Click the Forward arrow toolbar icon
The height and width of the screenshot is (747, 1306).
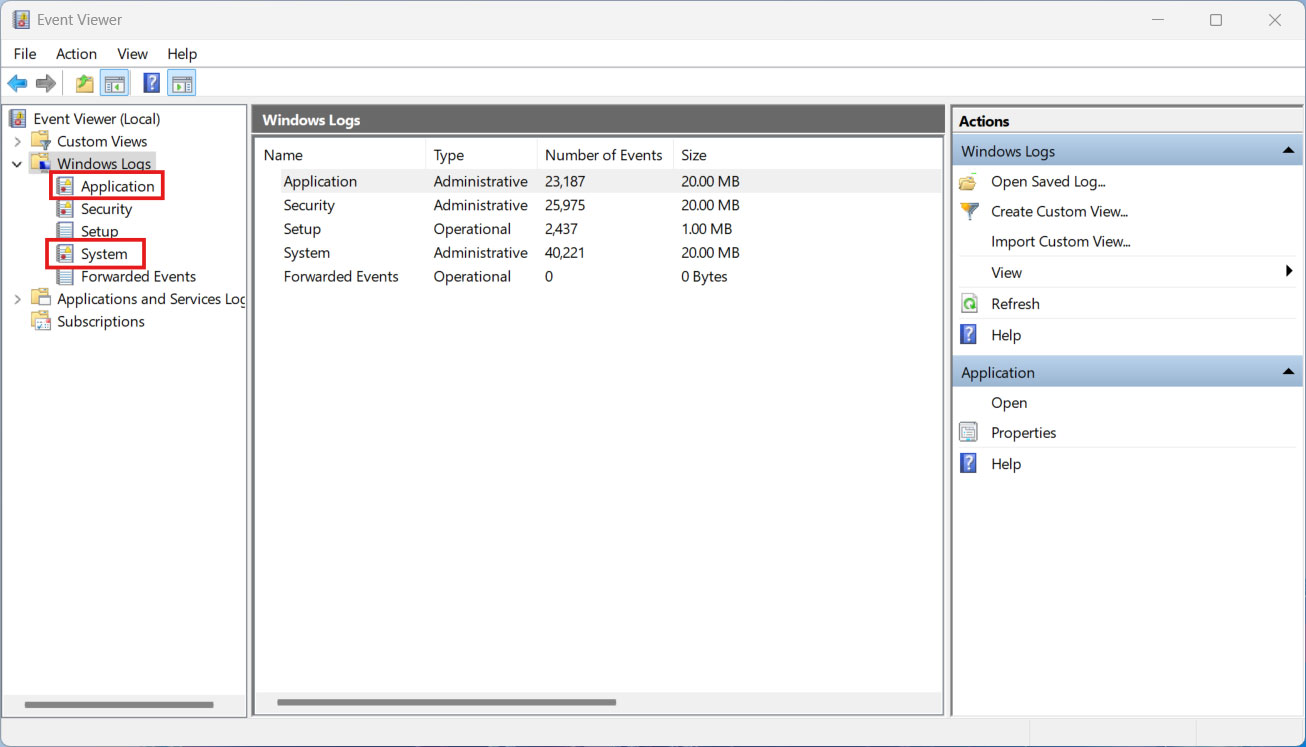coord(45,84)
